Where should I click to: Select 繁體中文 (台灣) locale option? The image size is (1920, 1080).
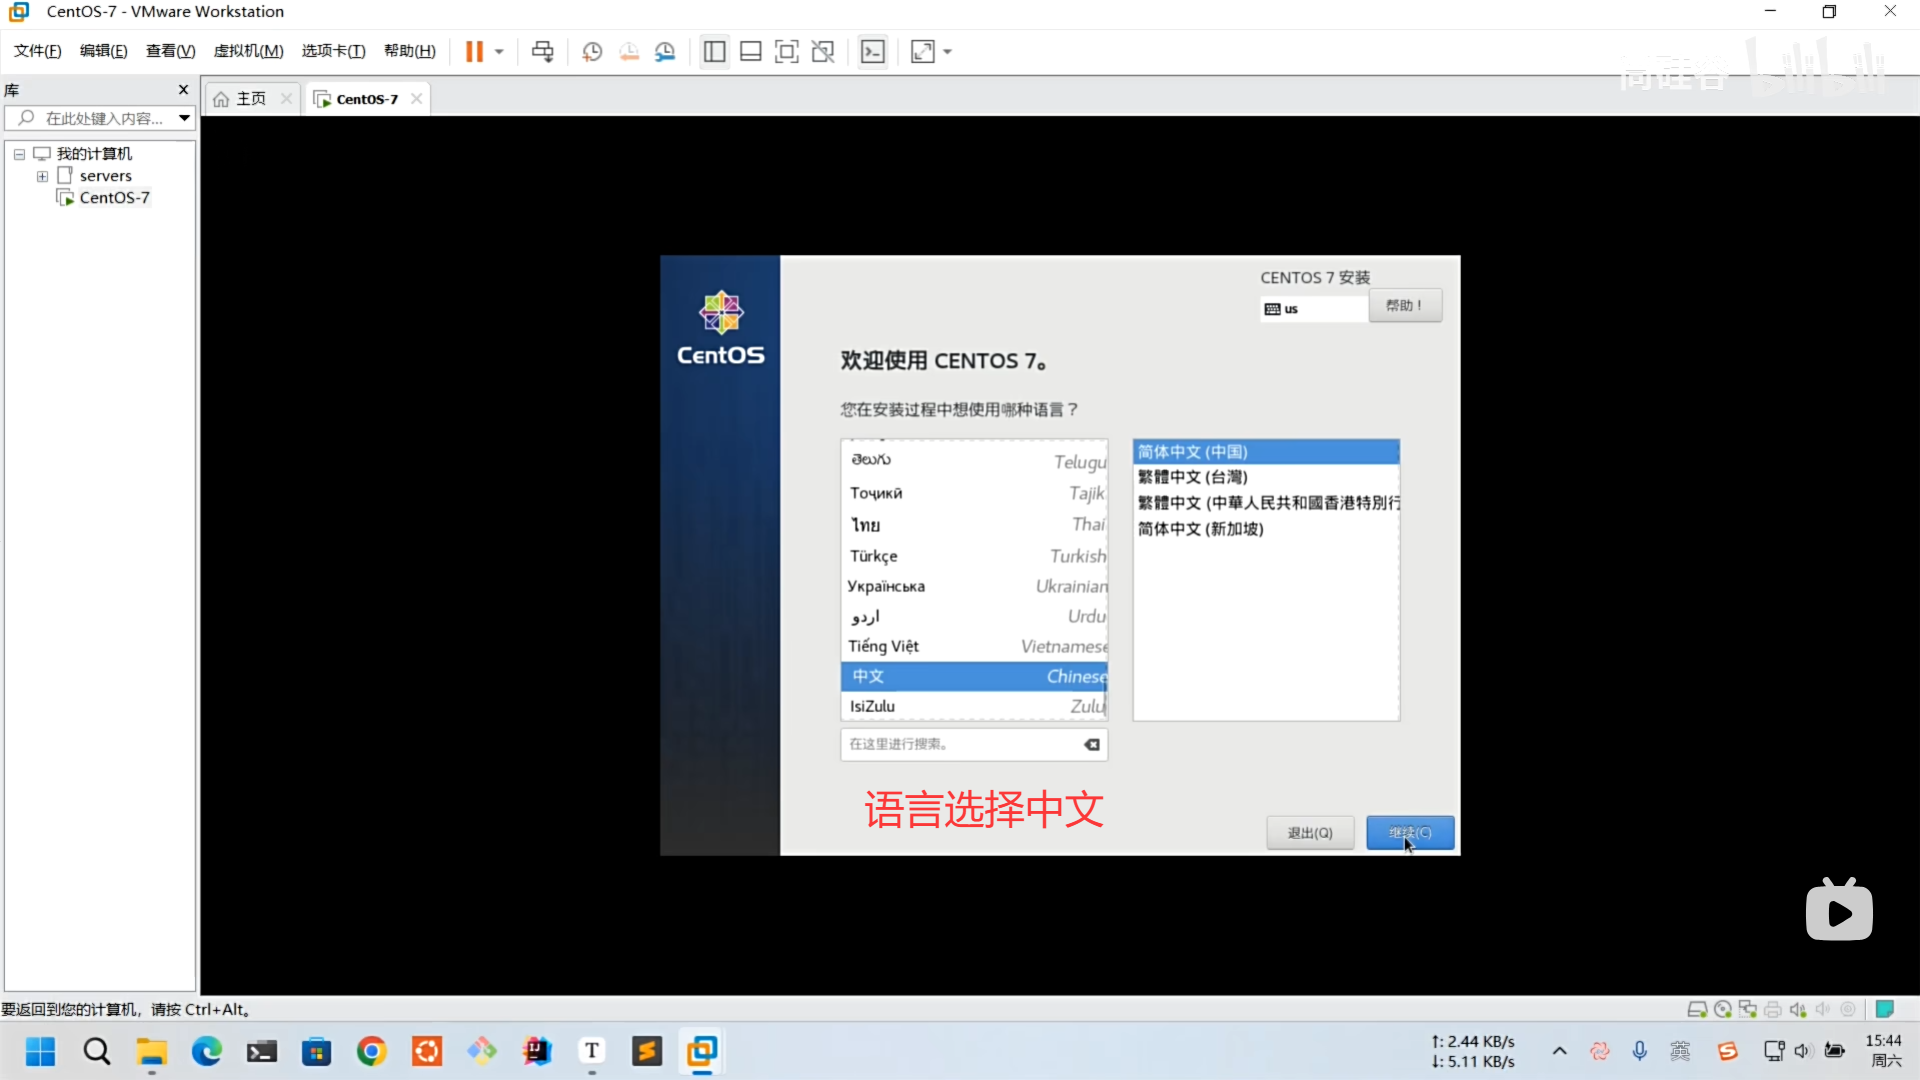point(1193,477)
